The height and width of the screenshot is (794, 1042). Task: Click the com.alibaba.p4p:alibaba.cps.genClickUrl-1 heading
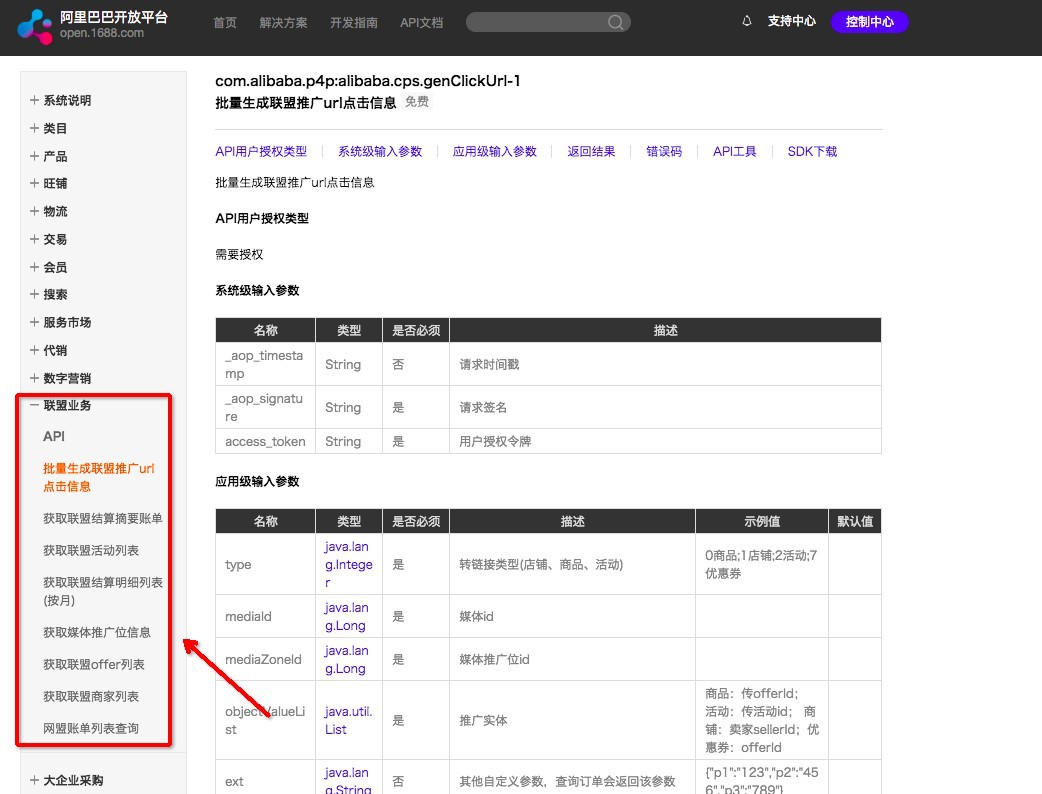(367, 80)
